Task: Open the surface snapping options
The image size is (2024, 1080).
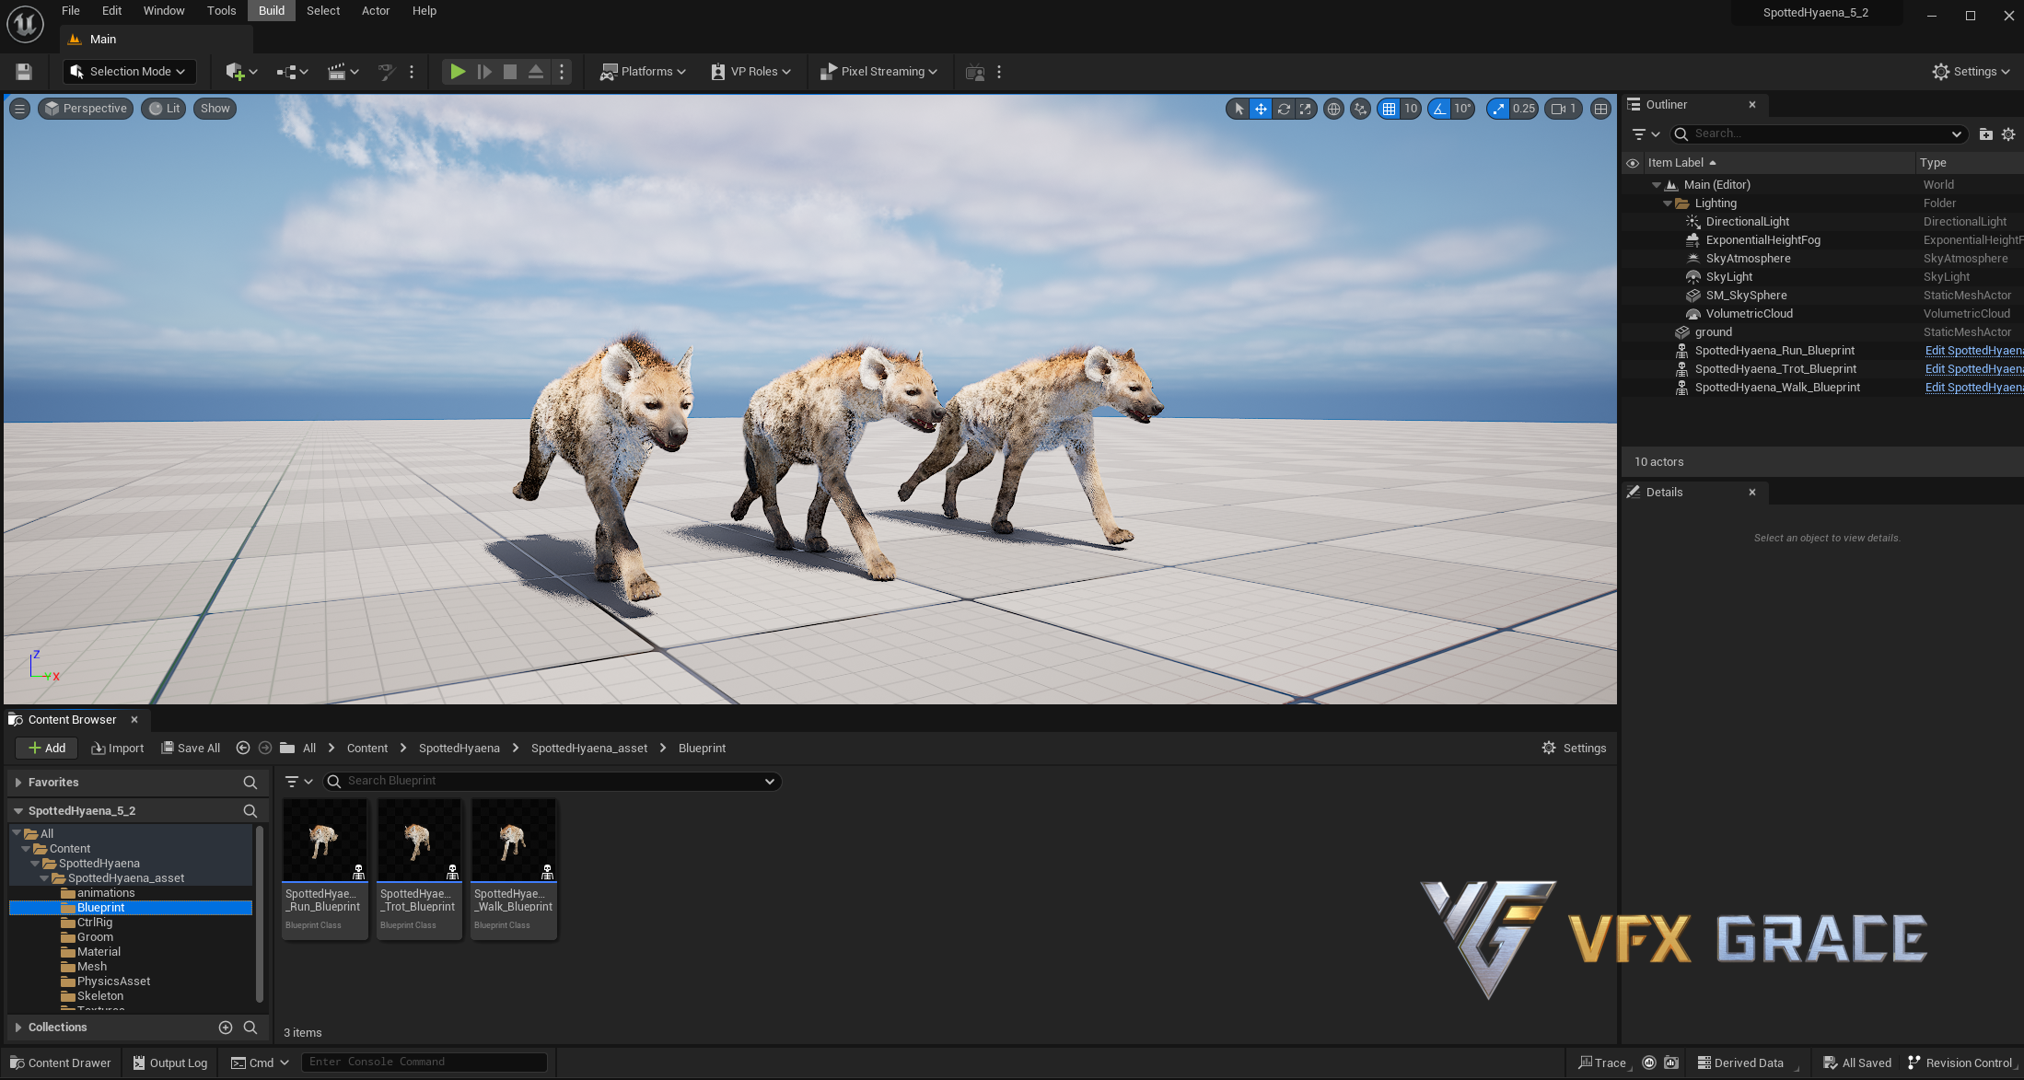Action: point(1360,108)
